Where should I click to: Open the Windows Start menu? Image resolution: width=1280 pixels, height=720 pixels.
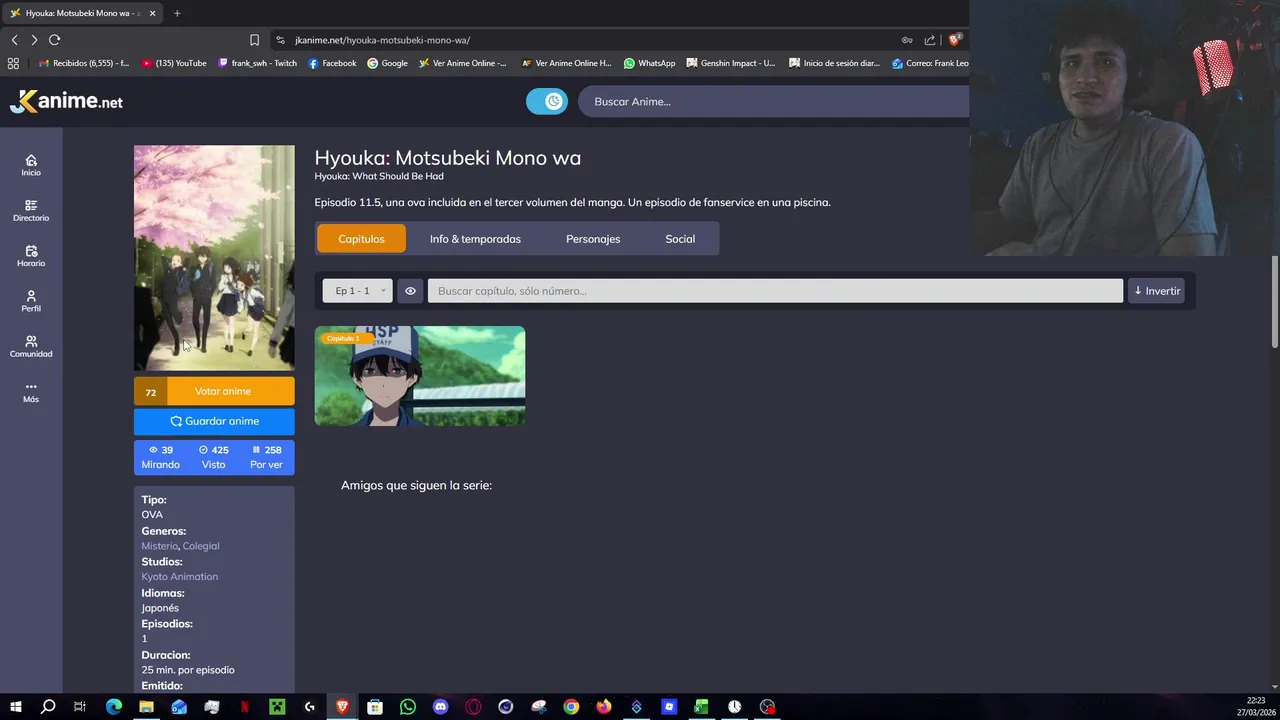[x=15, y=707]
